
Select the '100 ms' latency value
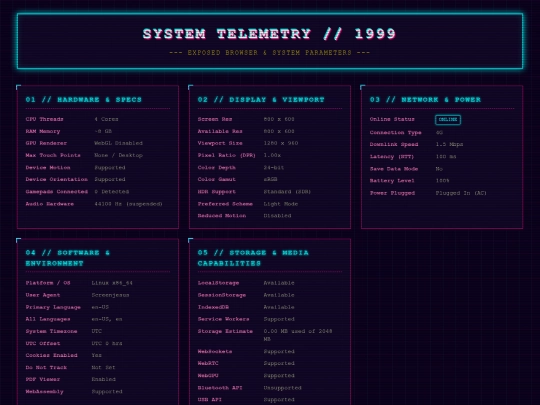click(x=446, y=157)
